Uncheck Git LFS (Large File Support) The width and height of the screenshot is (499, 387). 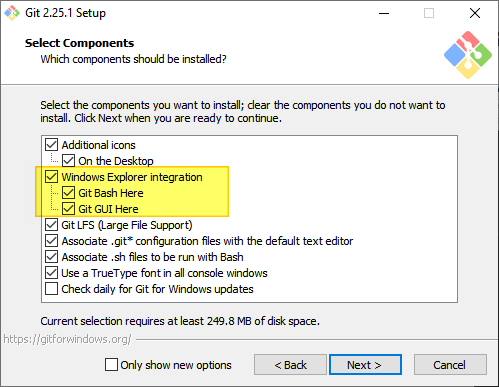tap(51, 225)
